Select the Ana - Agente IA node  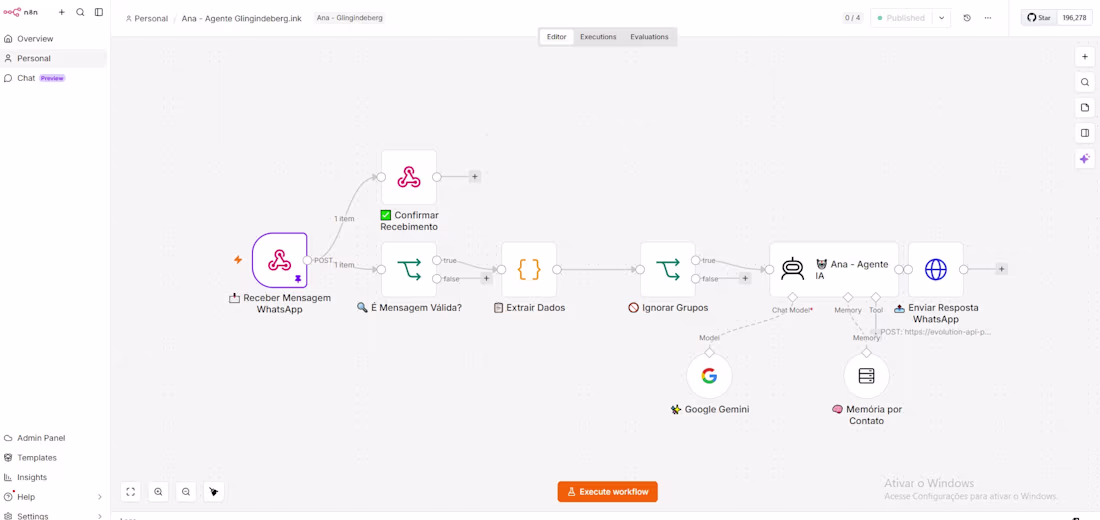click(834, 269)
